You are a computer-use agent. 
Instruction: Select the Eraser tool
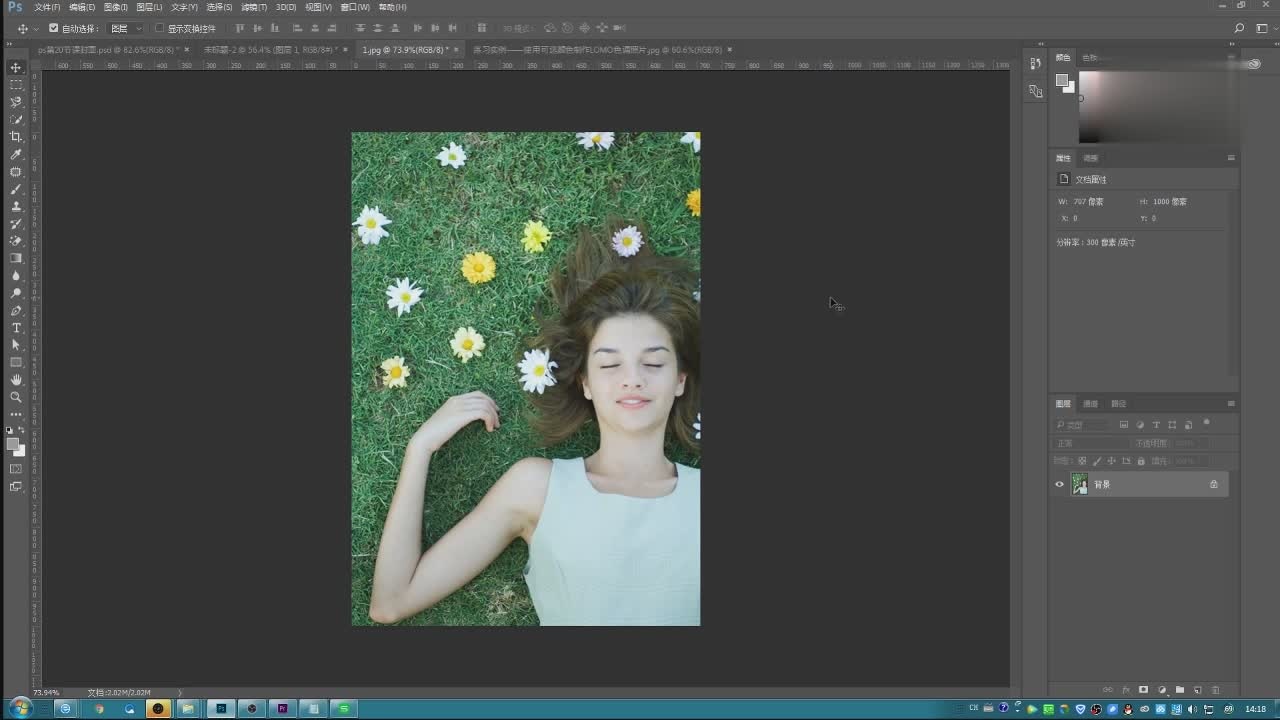16,241
